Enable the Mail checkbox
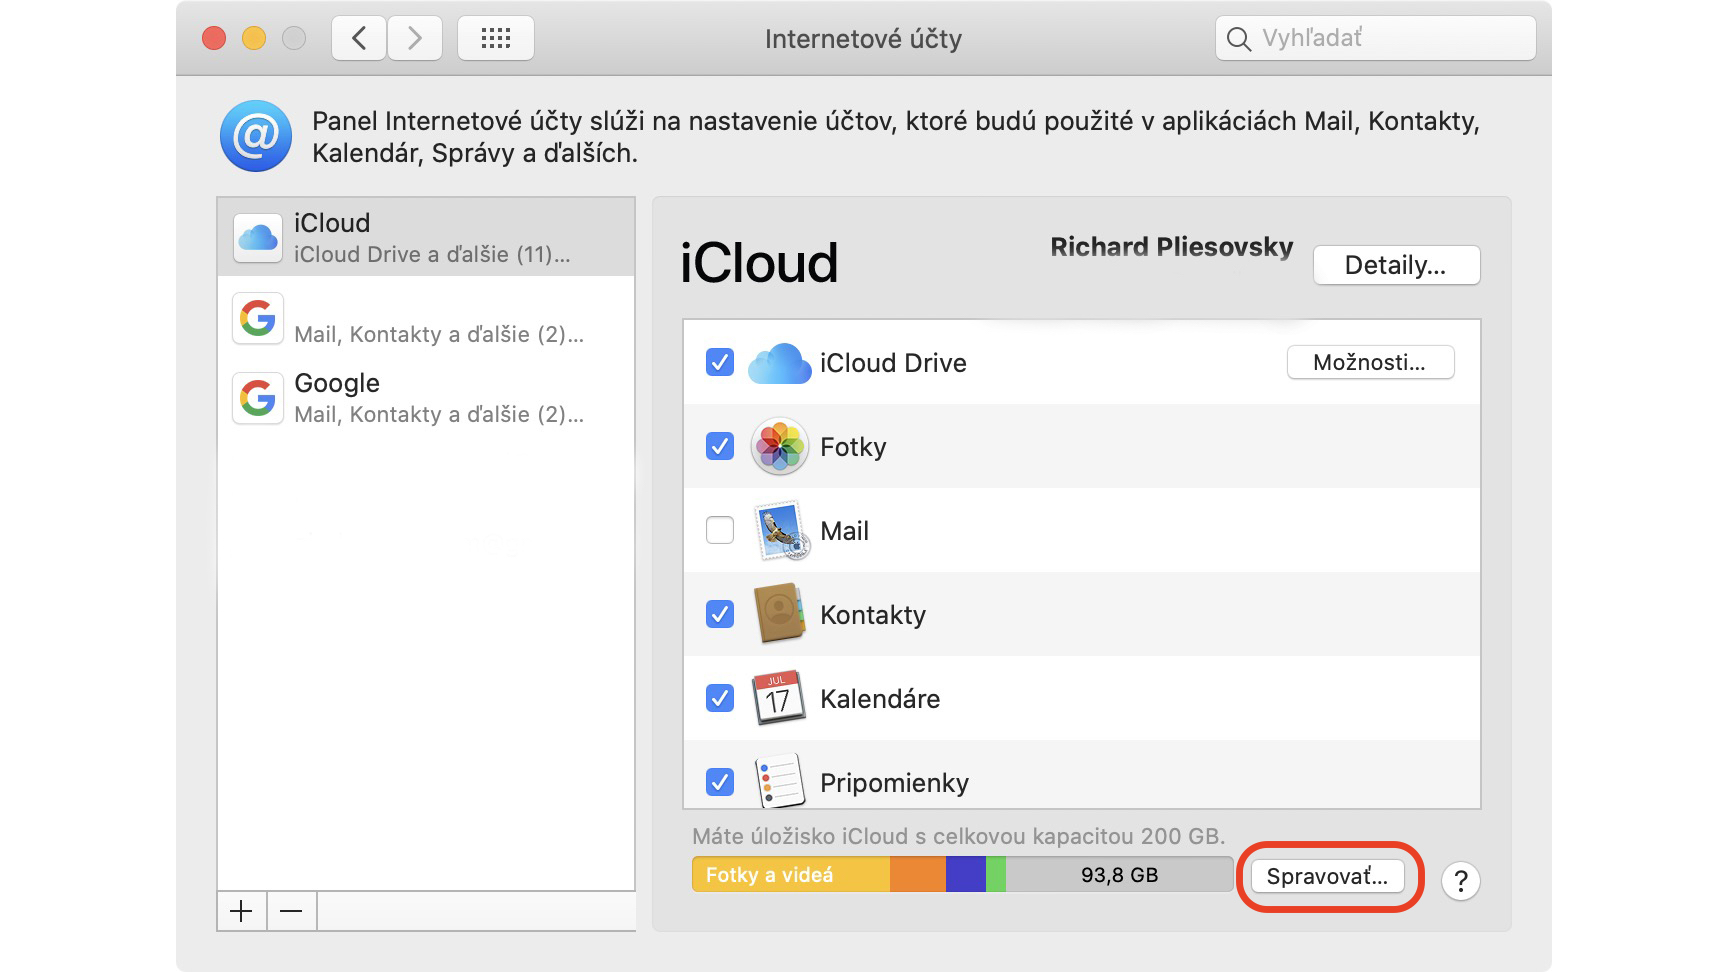Screen dimensions: 1728x972 pyautogui.click(x=720, y=530)
